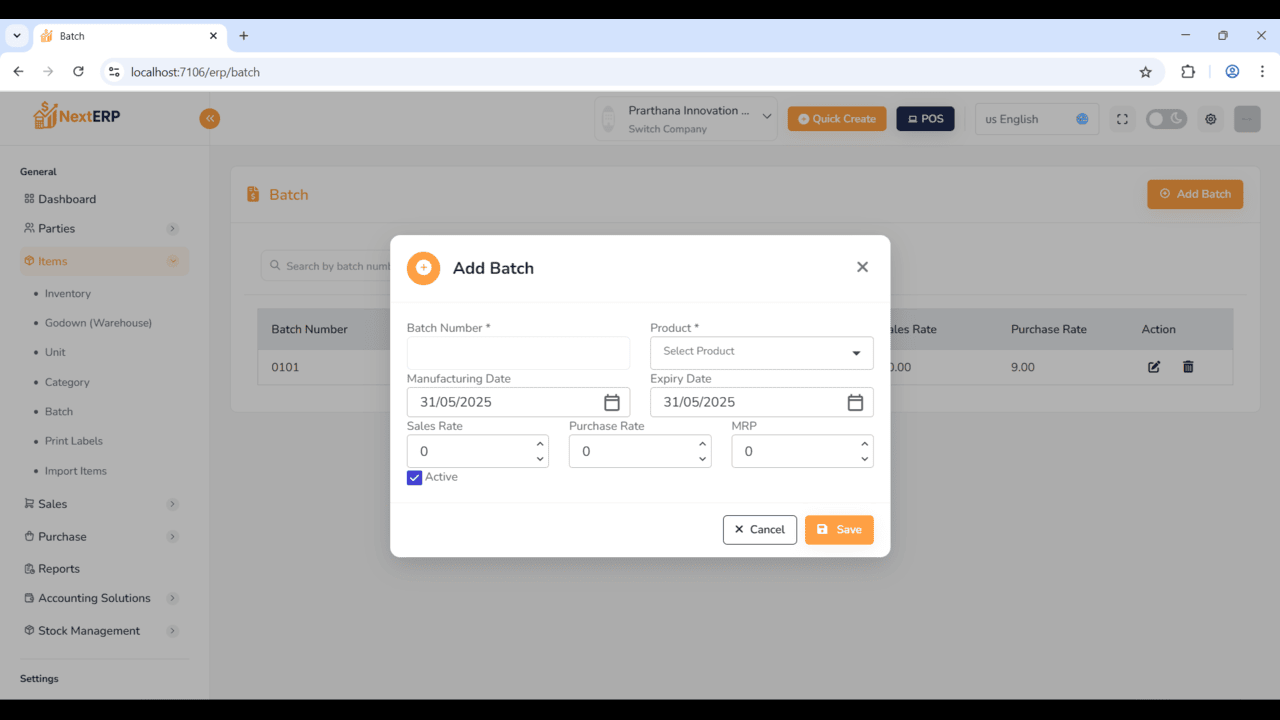Click the edit icon for batch 0101
This screenshot has height=720, width=1280.
pos(1154,367)
